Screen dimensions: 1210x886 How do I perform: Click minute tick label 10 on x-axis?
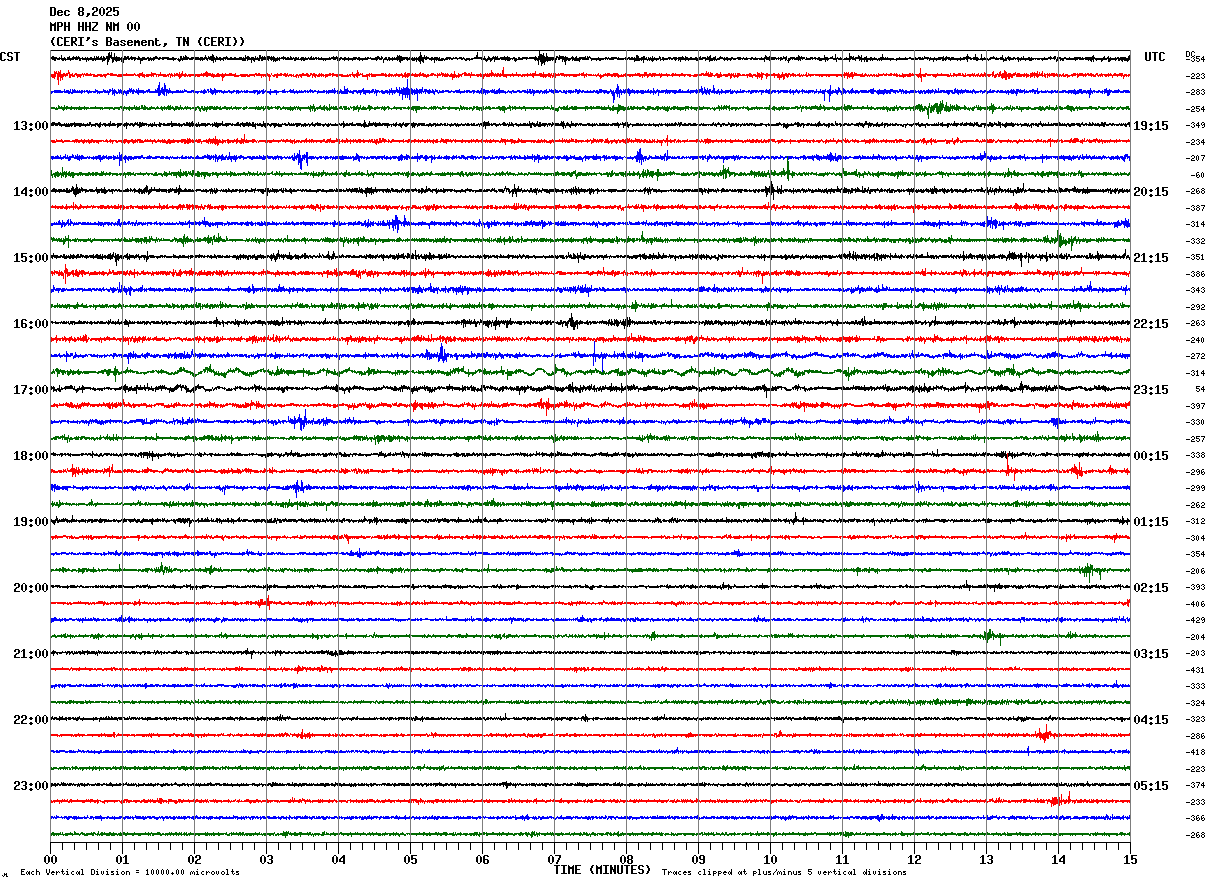click(x=770, y=859)
